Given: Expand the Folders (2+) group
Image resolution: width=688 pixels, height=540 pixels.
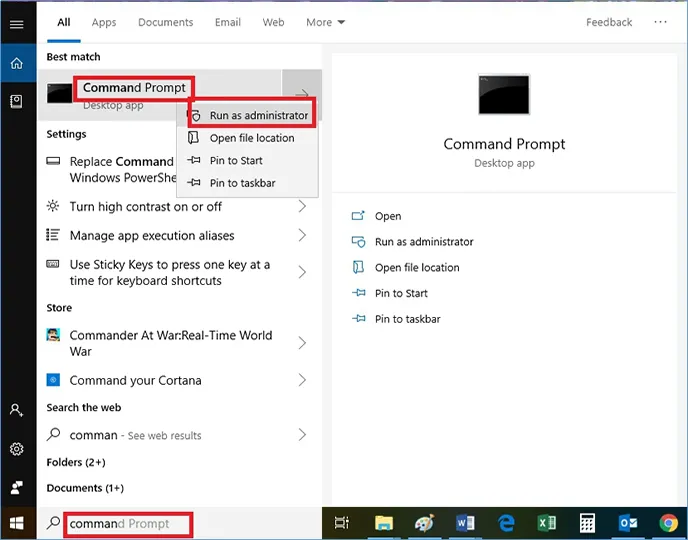Looking at the screenshot, I should tap(76, 462).
